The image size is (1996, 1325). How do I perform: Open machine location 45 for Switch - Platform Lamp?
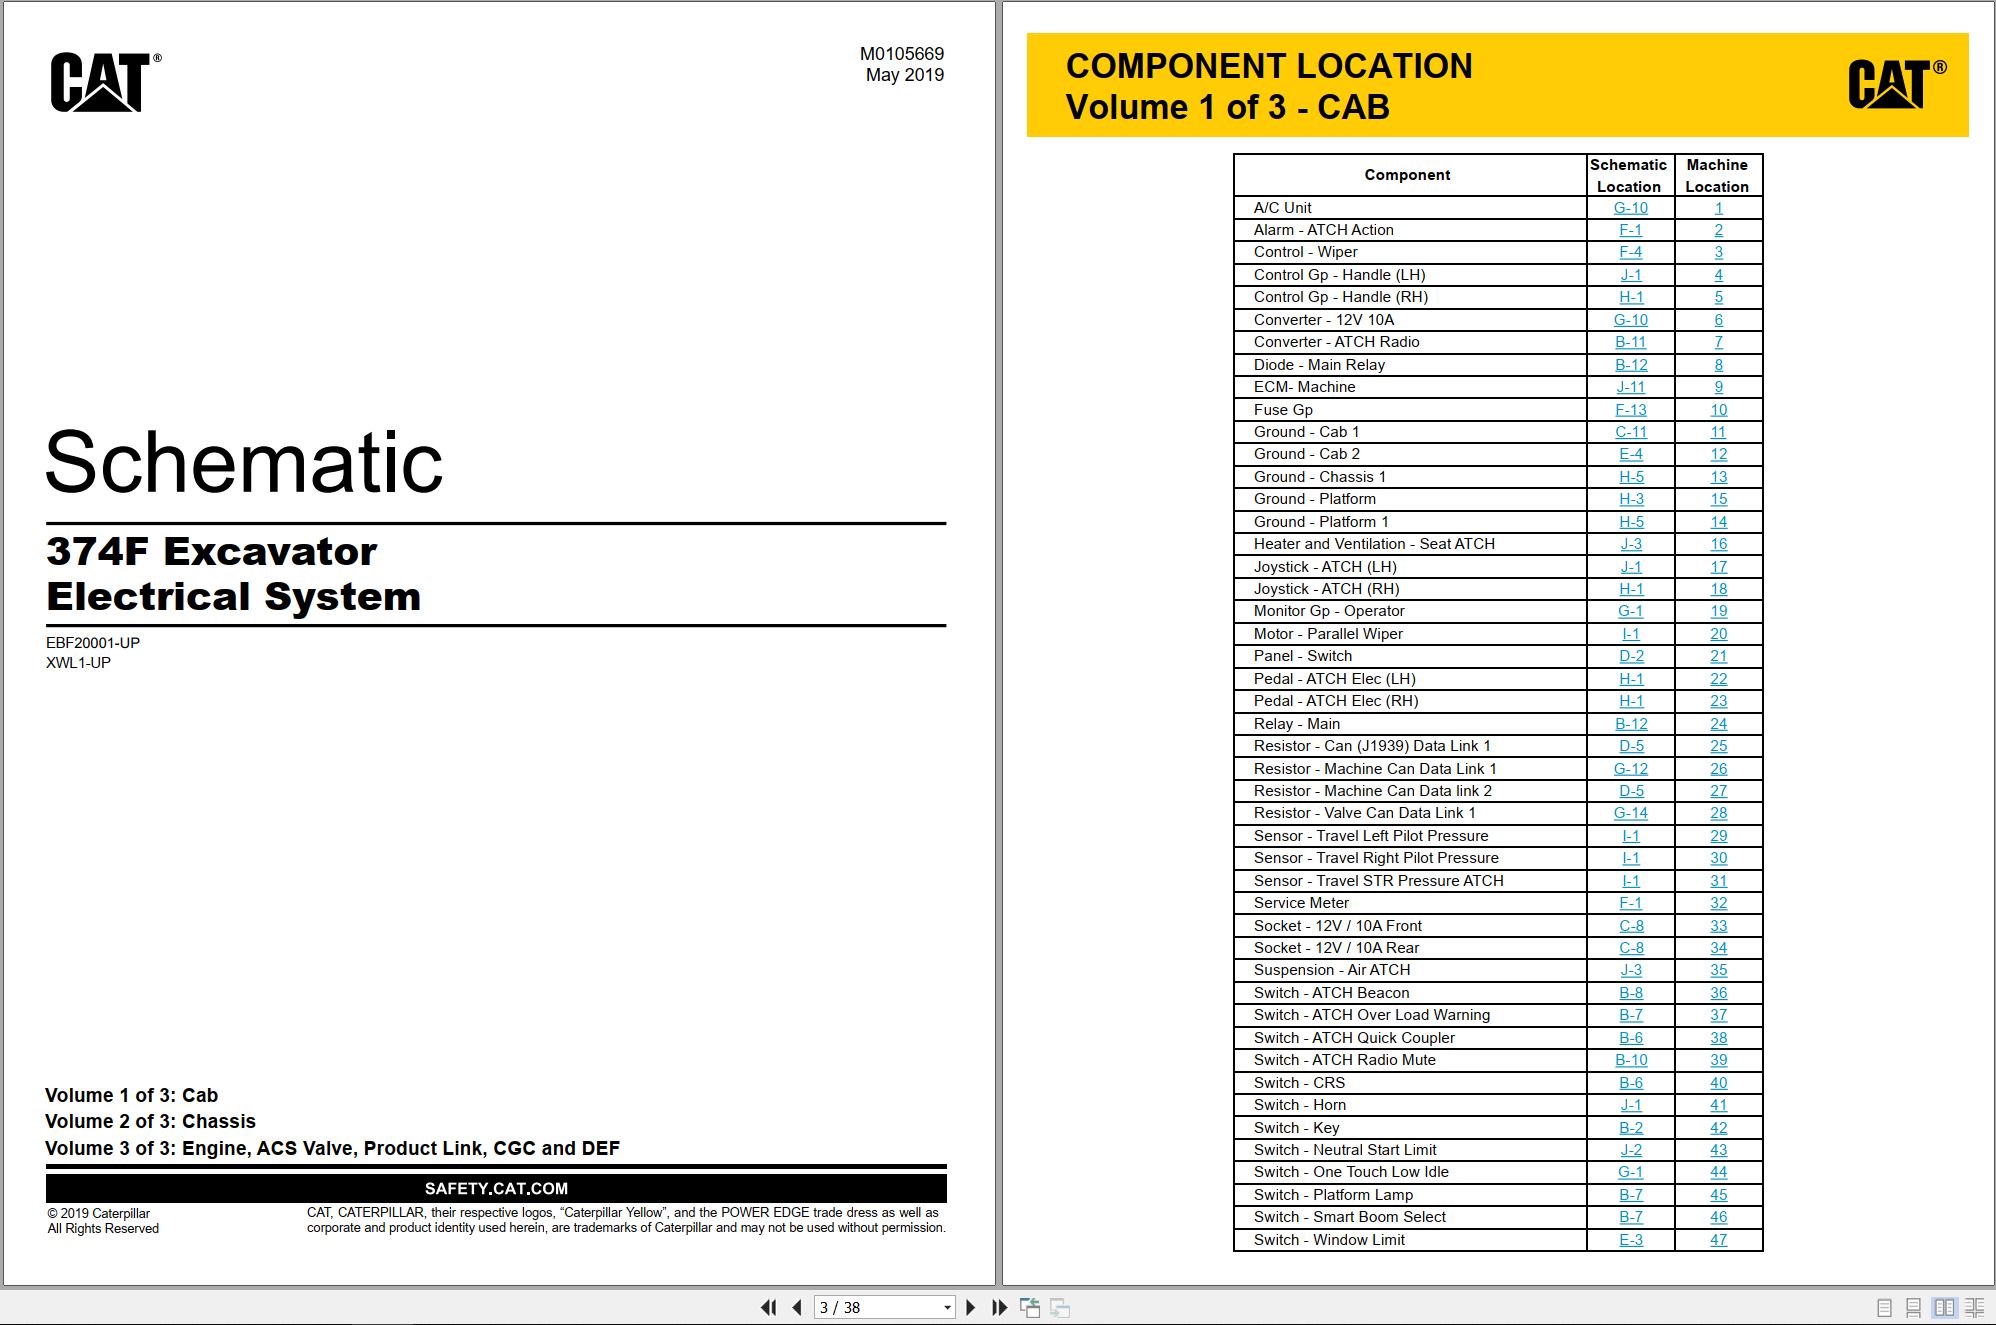1719,1195
